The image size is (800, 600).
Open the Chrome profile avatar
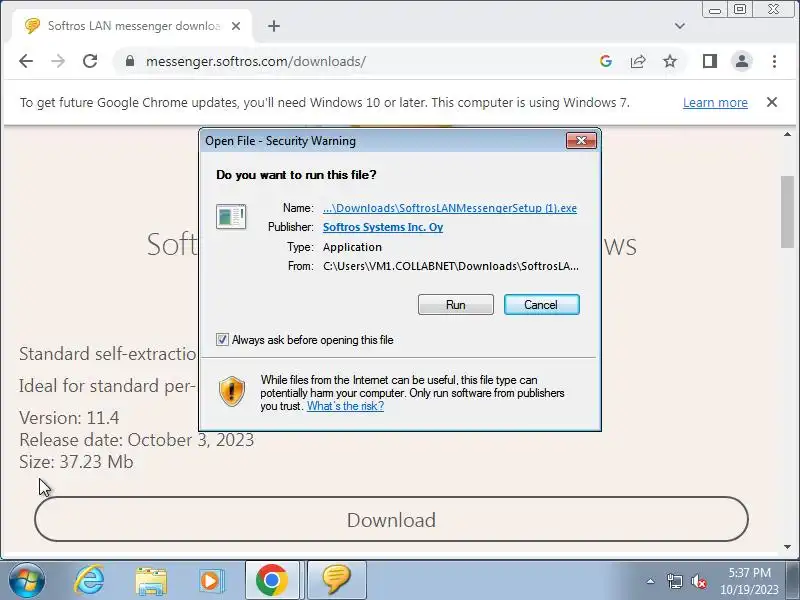tap(742, 61)
